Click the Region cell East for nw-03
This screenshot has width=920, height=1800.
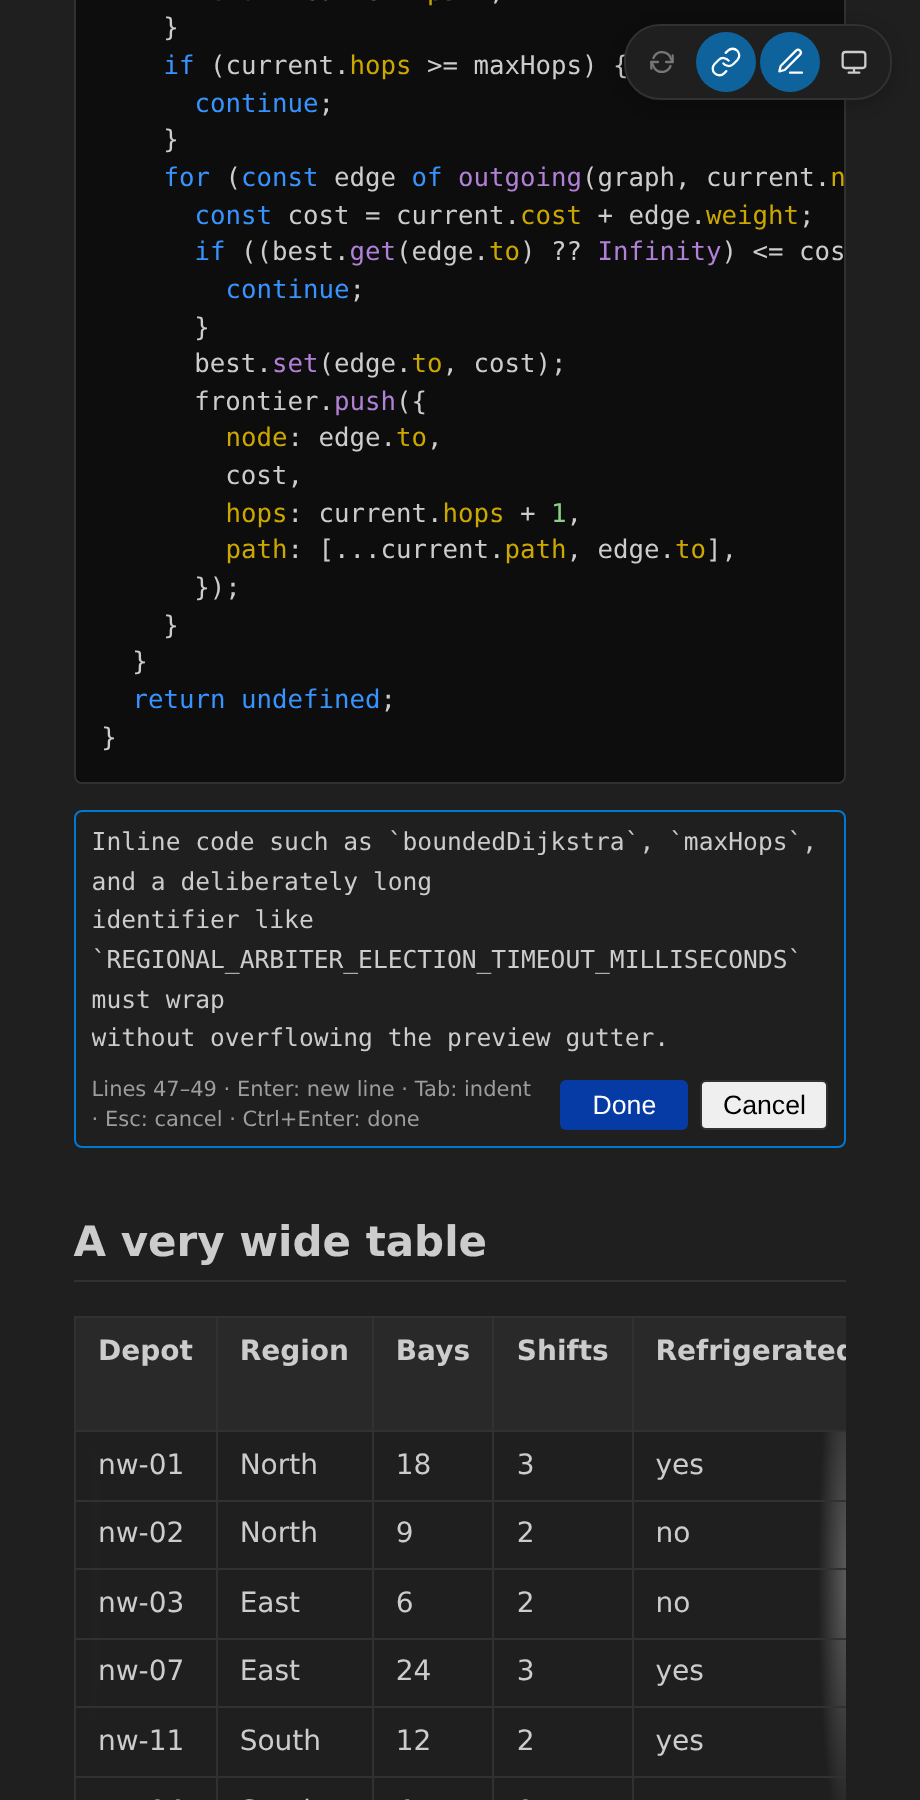tap(295, 1603)
